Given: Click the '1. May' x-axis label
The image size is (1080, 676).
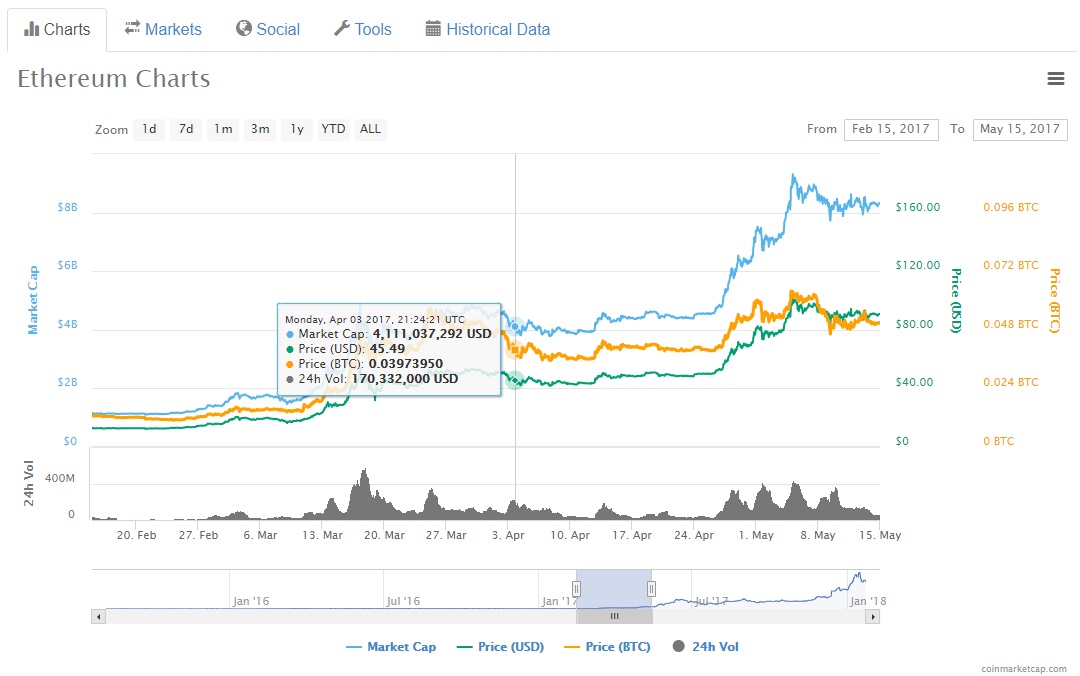Looking at the screenshot, I should coord(756,535).
